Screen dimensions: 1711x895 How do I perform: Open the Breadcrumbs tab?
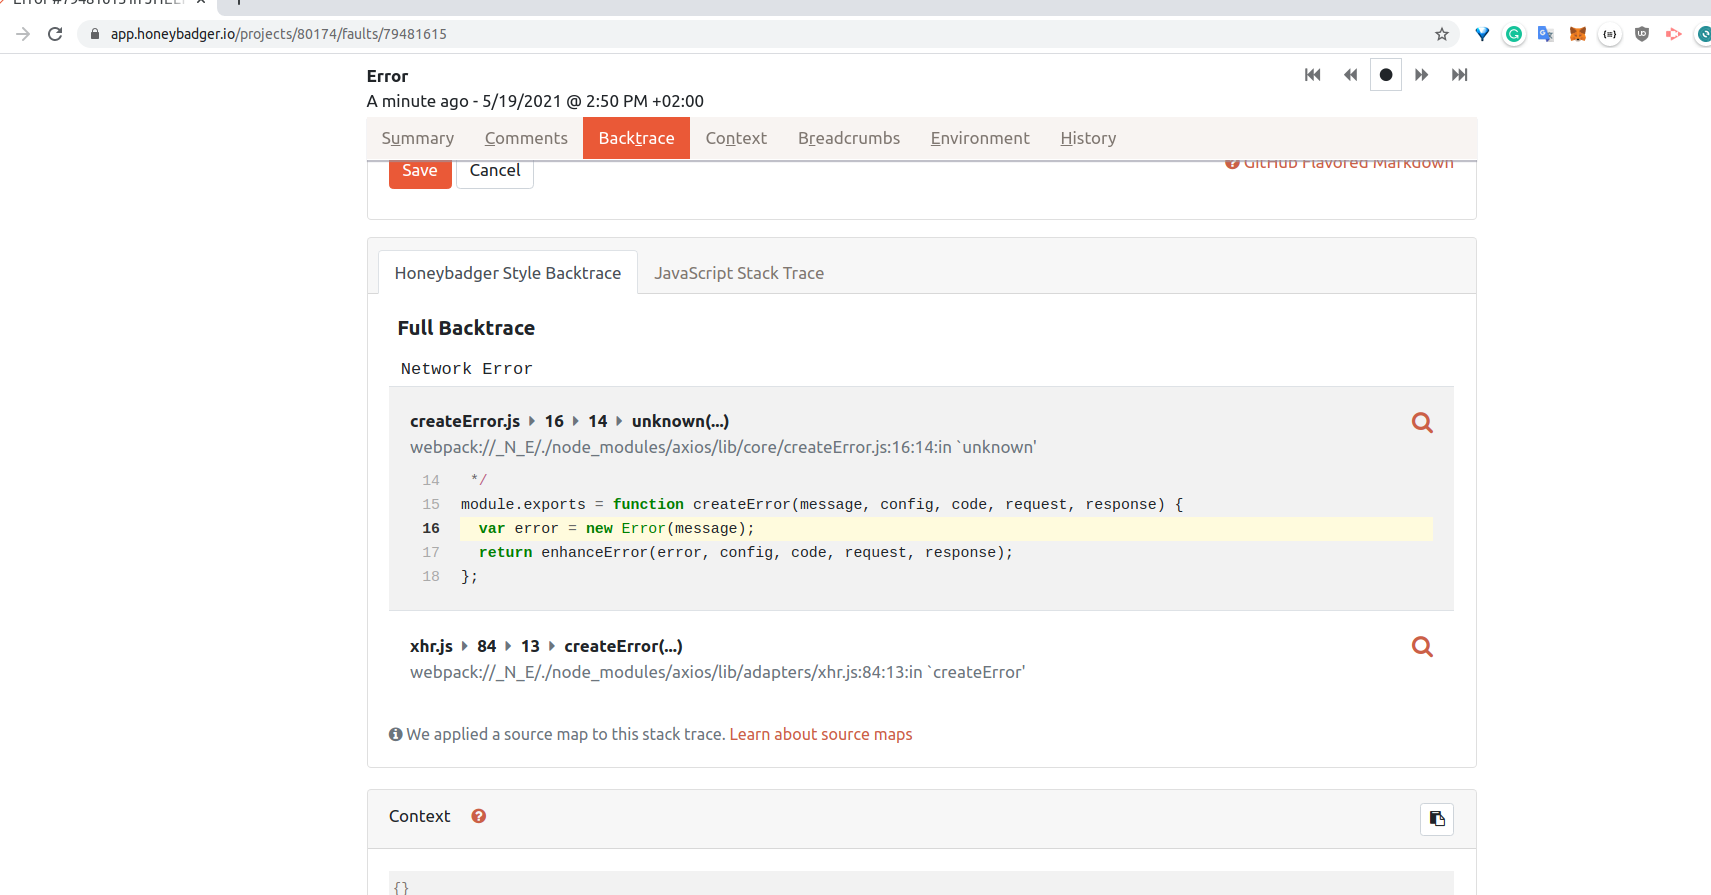(849, 138)
